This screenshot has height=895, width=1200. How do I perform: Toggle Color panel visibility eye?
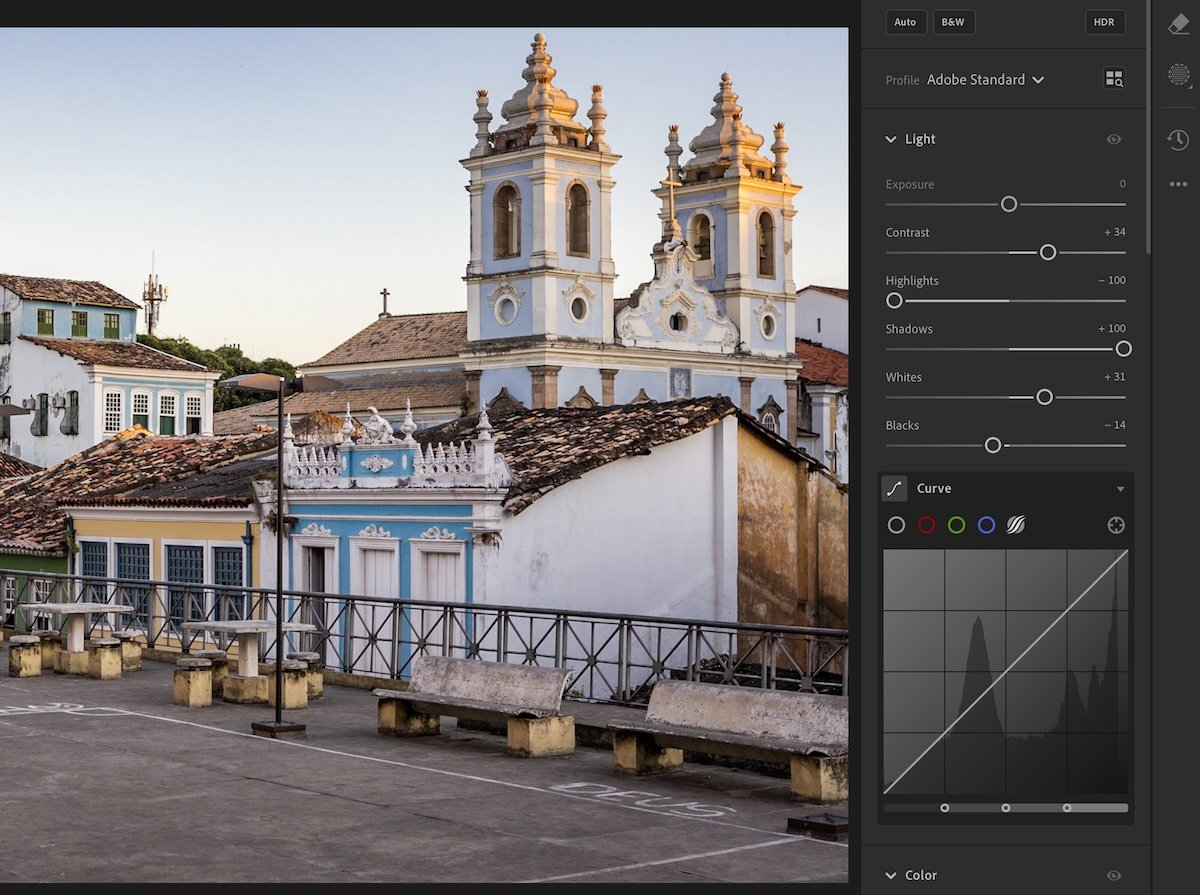(x=1113, y=875)
